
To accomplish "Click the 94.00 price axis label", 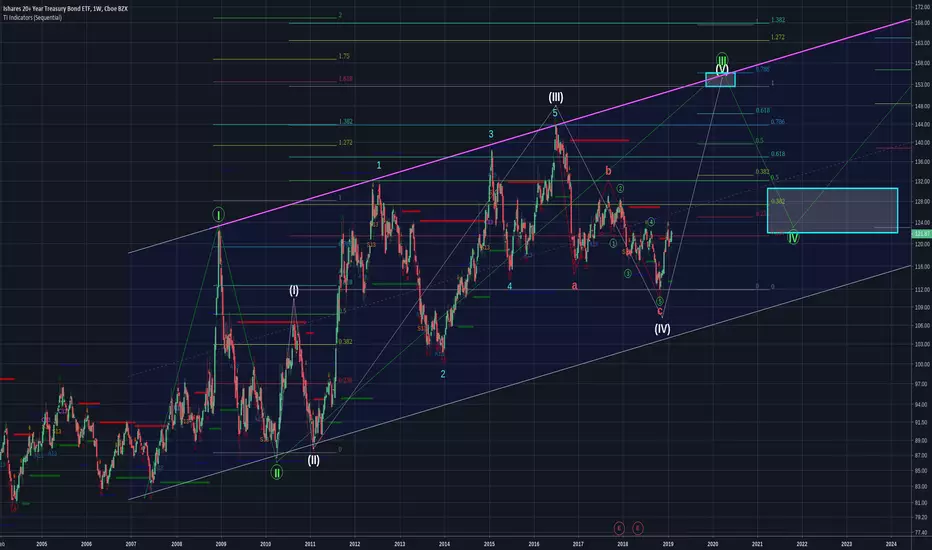I will [922, 404].
